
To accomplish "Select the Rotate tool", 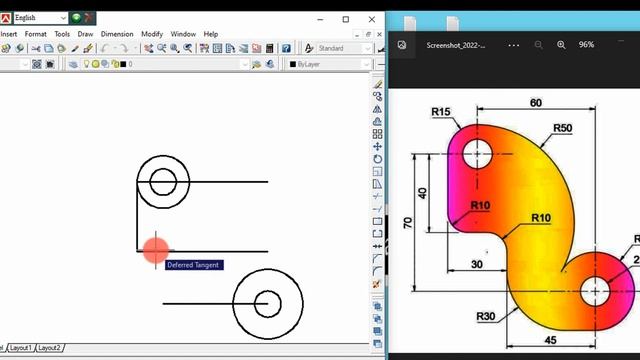I will coord(378,159).
